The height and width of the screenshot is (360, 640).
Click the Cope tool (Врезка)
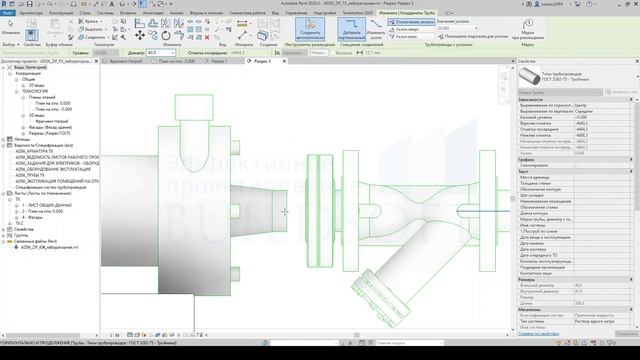[89, 21]
